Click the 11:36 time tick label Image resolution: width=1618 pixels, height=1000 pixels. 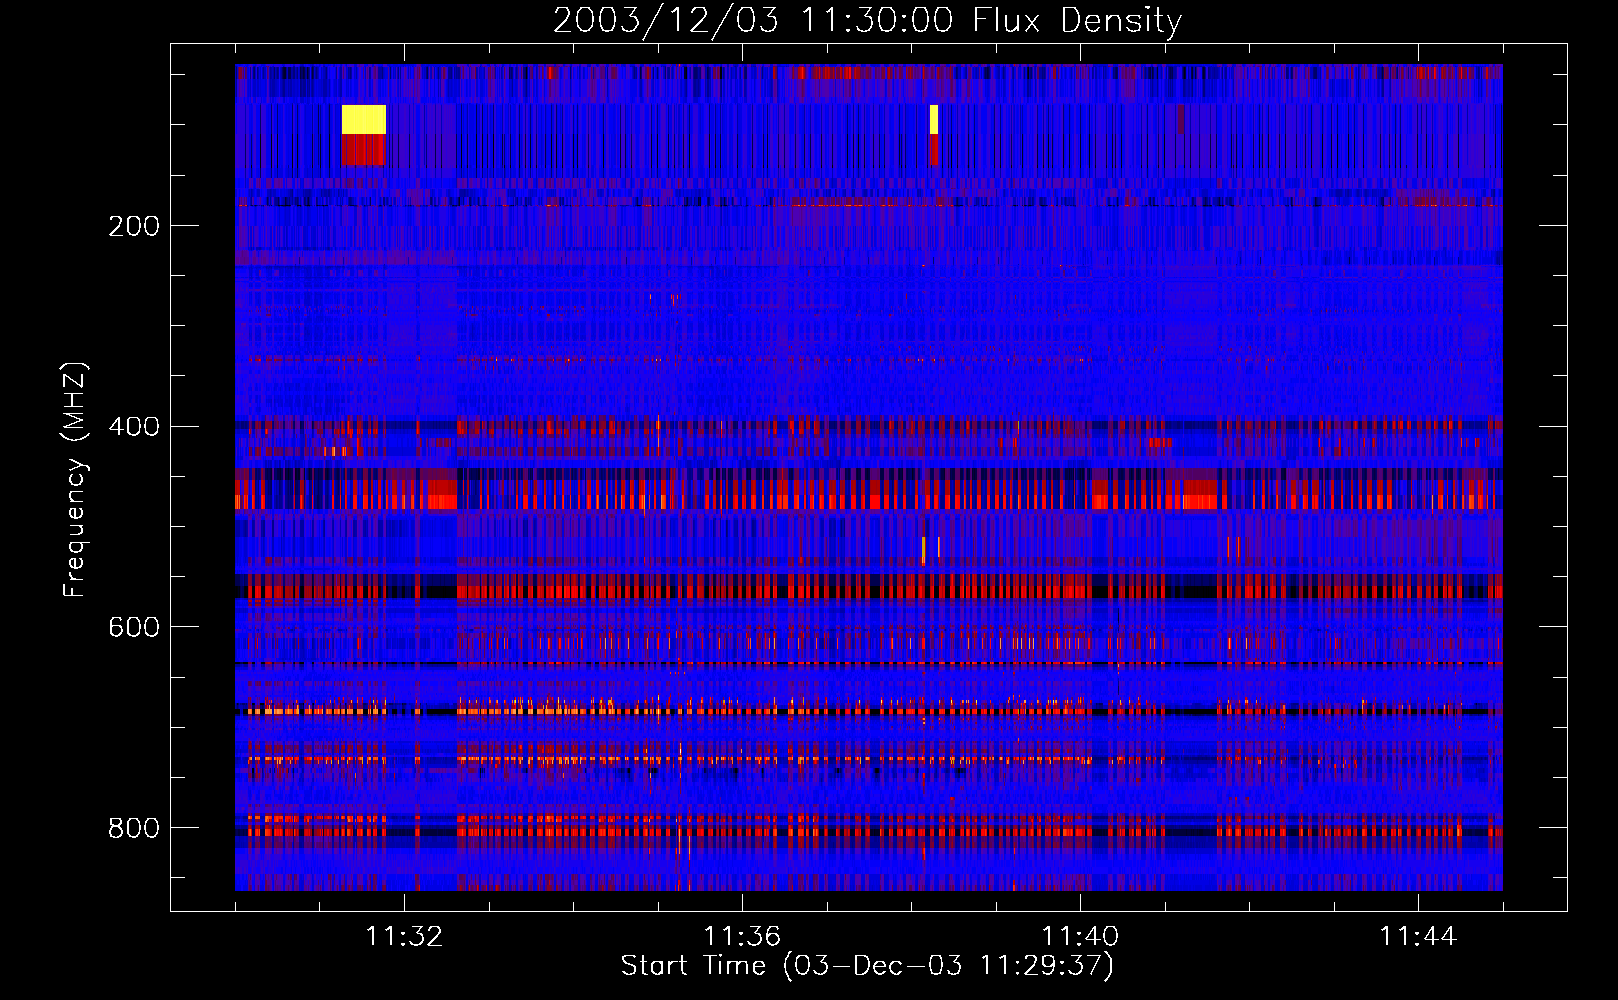(742, 937)
